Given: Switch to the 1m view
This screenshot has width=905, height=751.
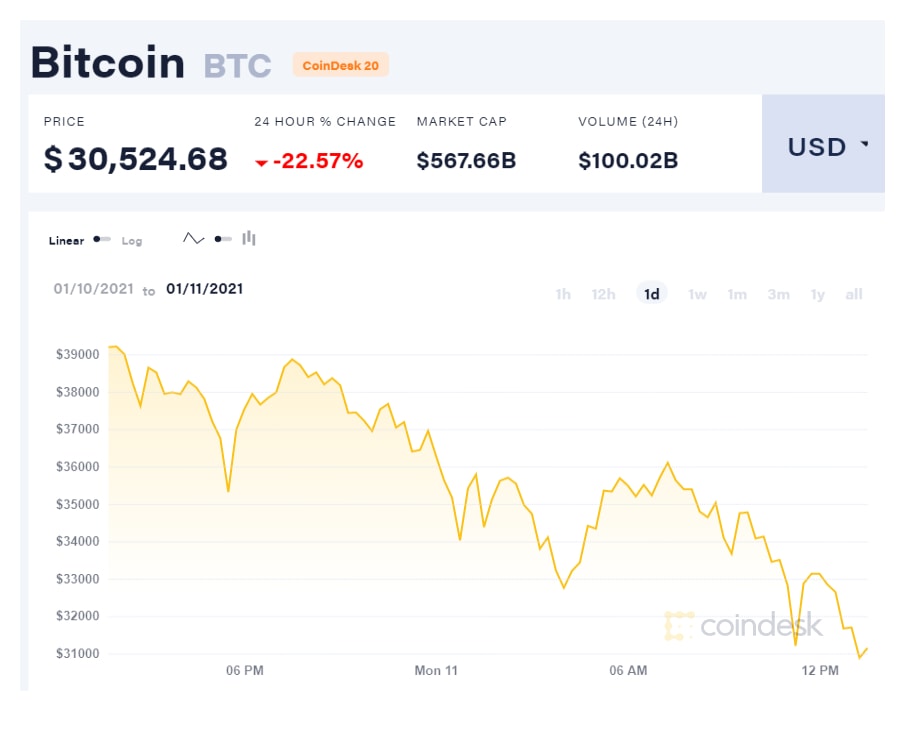Looking at the screenshot, I should [x=737, y=294].
